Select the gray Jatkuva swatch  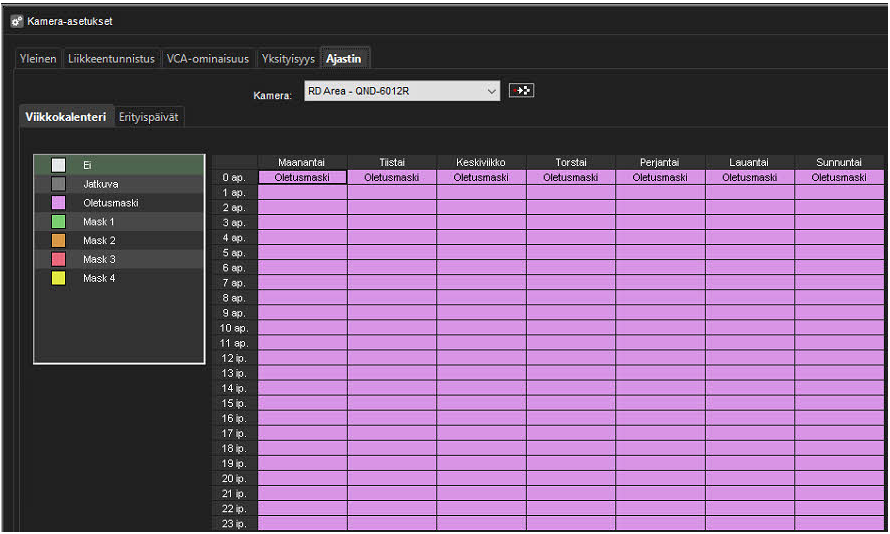tap(59, 184)
